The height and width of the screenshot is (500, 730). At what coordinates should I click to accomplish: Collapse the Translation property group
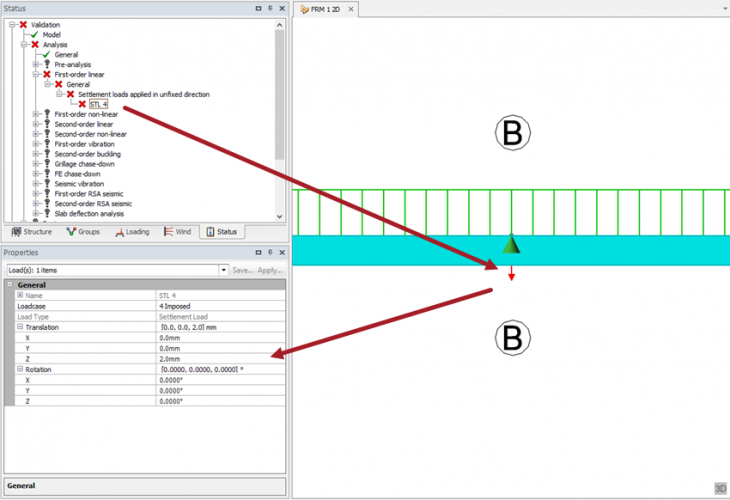20,327
